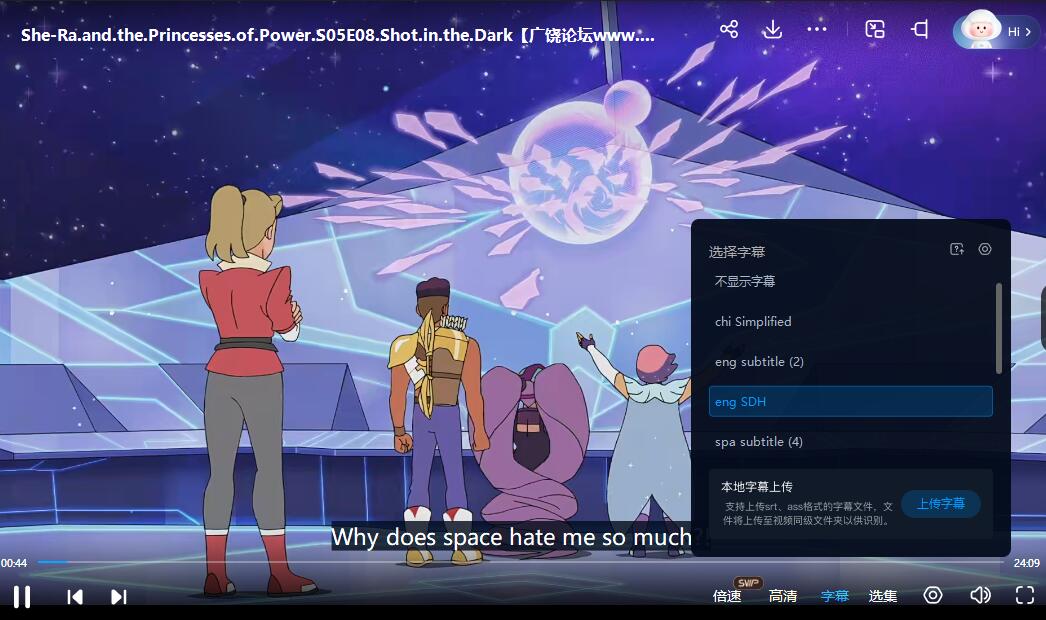Open subtitle help icon in subtitle panel
The image size is (1046, 620).
(957, 249)
